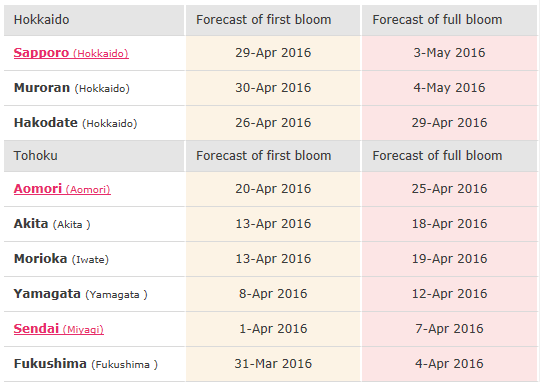Select Fukushima first bloom date 31-Mar 2016
Viewport: 540px width, 382px height.
coord(273,364)
